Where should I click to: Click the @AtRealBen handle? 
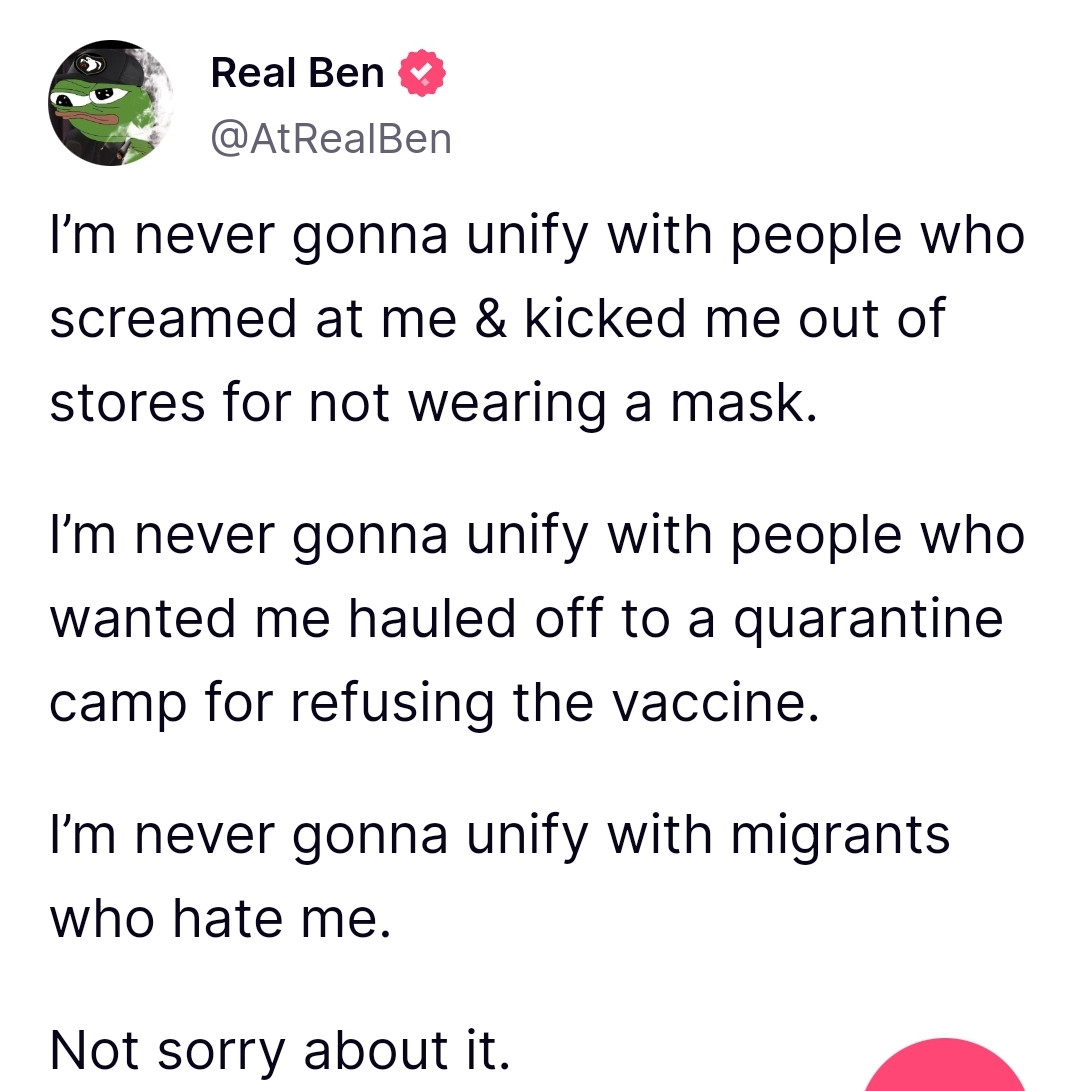[x=331, y=139]
